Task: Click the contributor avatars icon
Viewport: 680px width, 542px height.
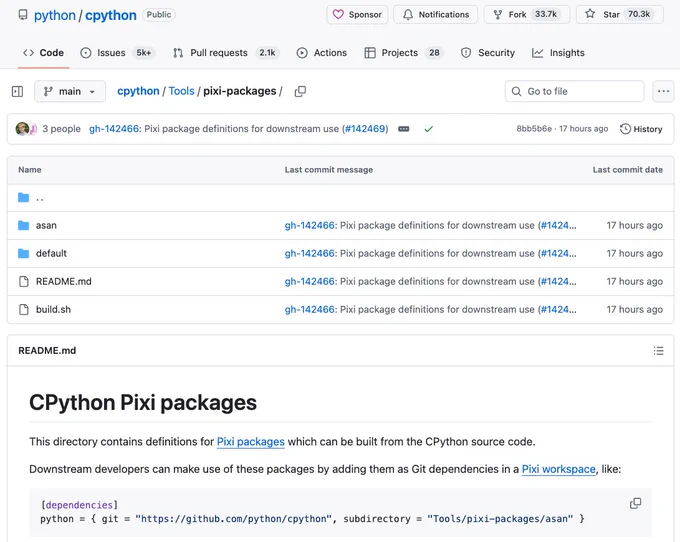Action: [x=26, y=129]
